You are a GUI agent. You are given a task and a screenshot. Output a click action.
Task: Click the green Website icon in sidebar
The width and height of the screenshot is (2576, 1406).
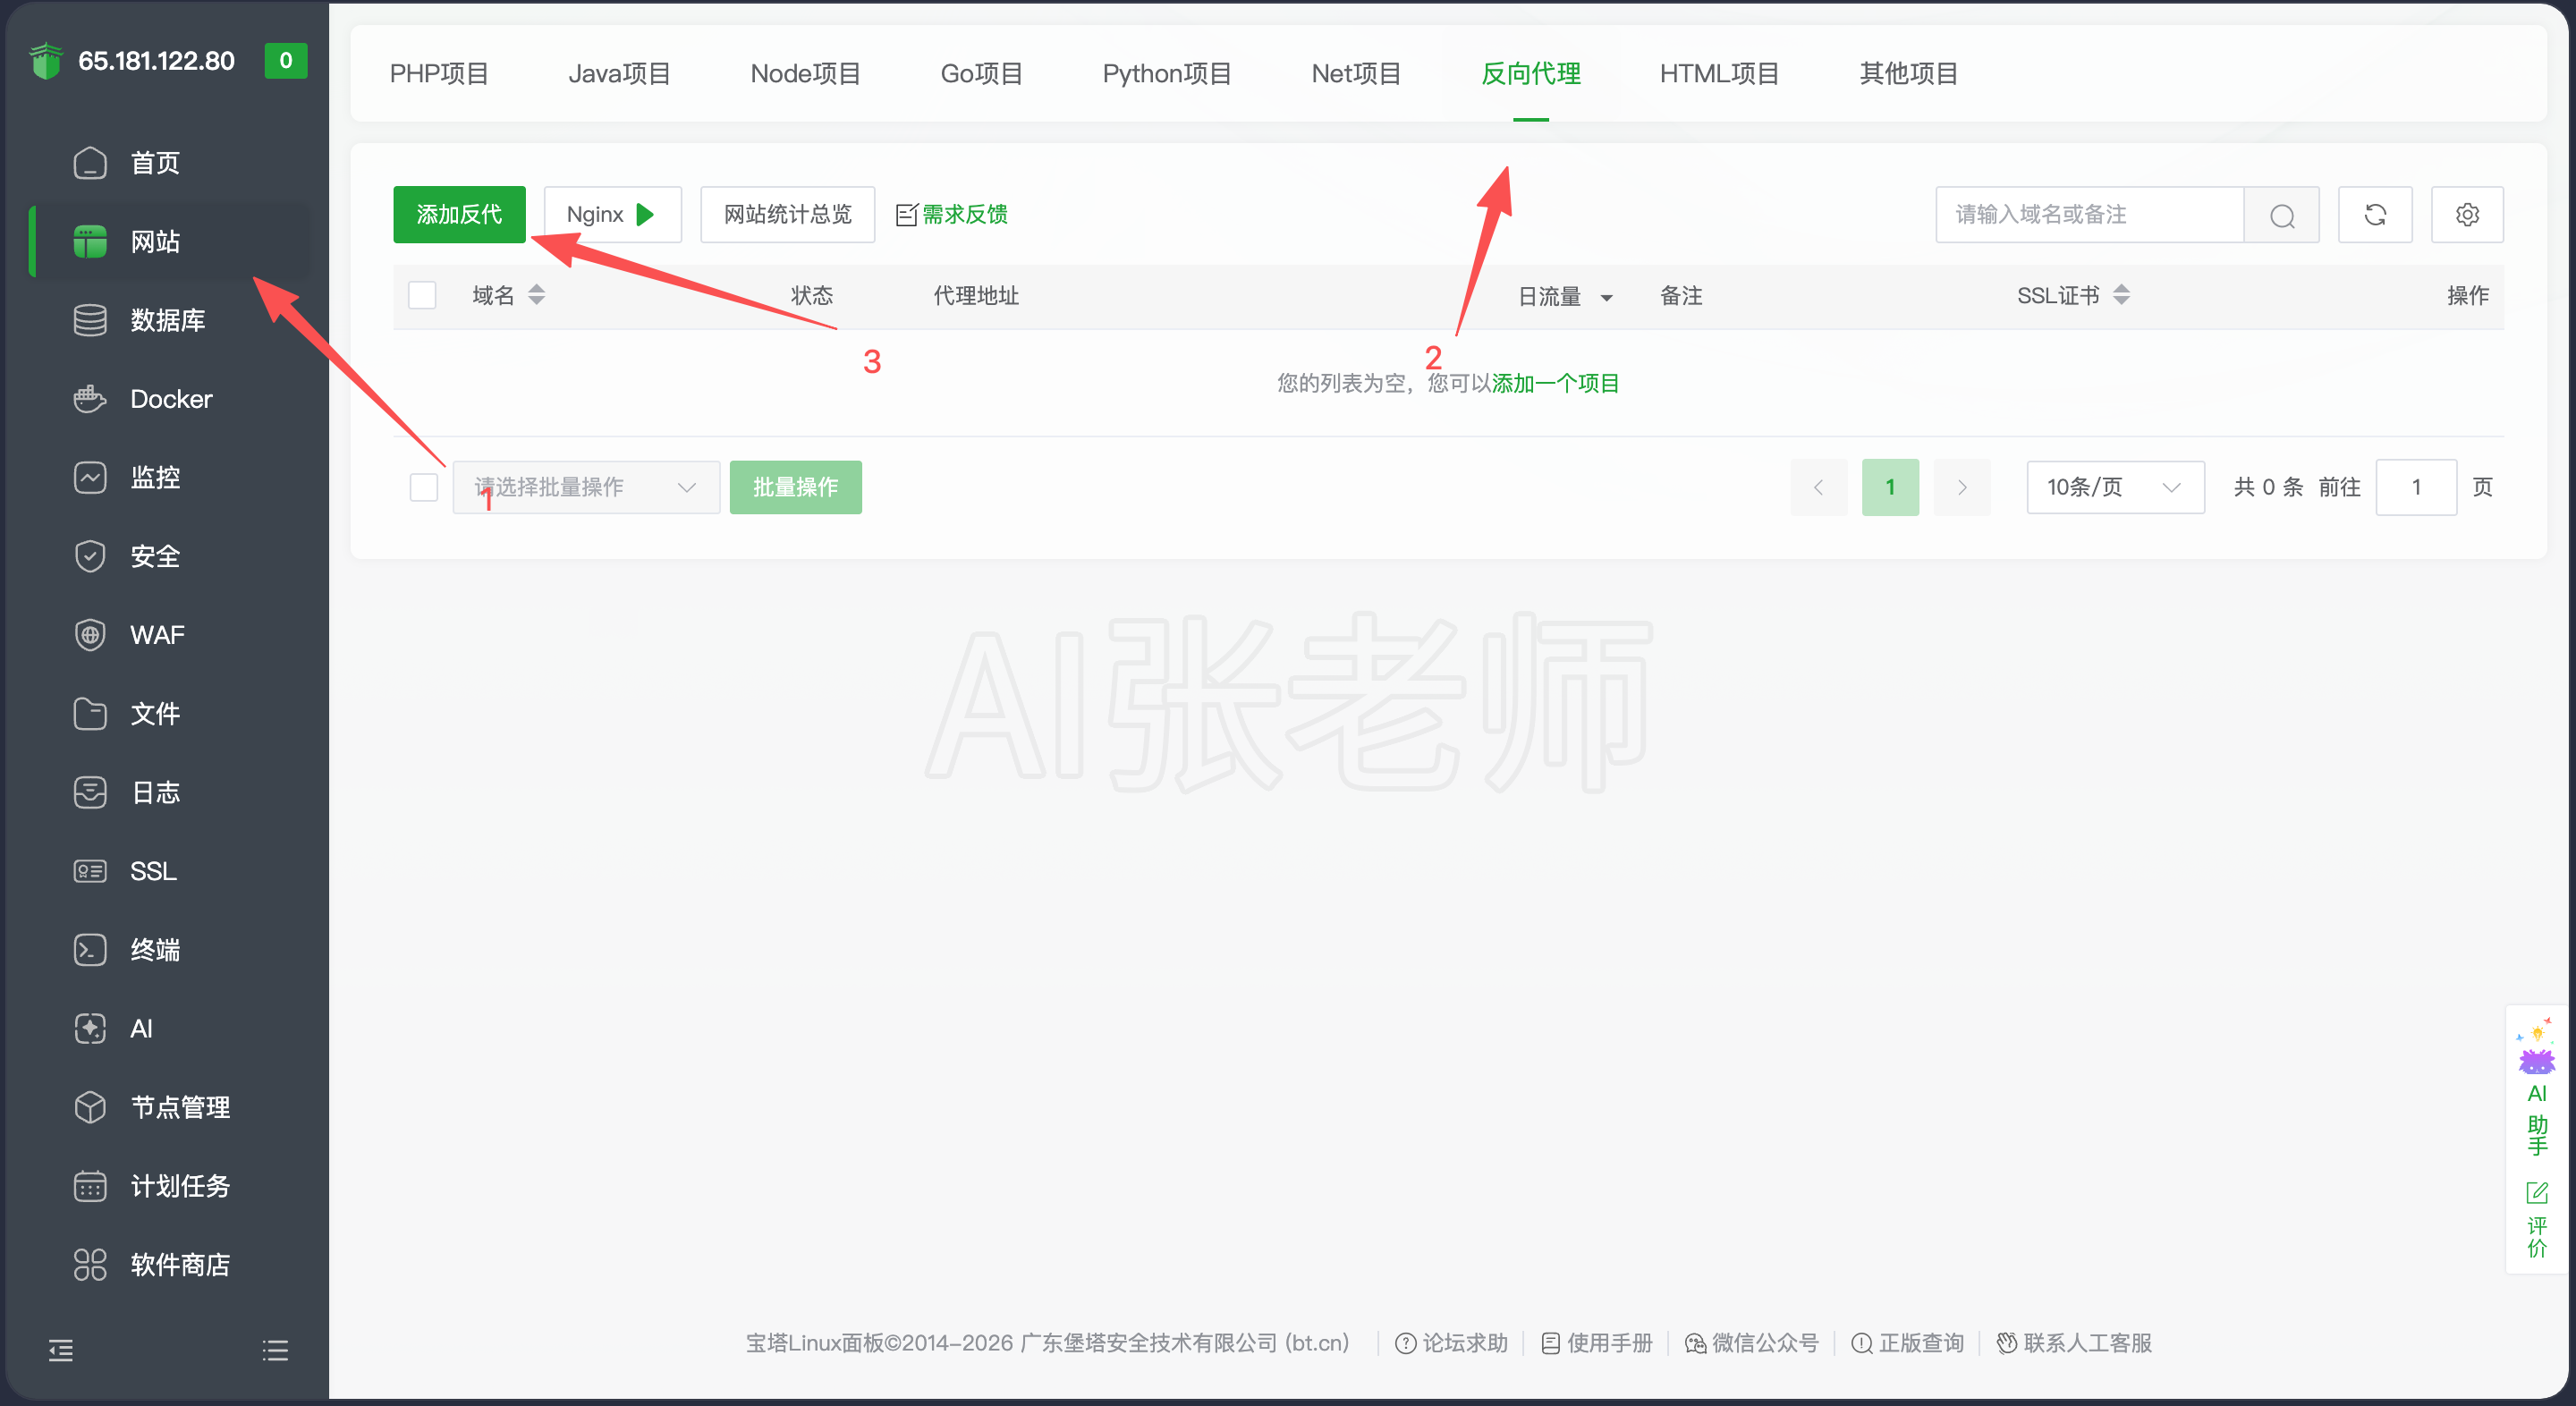coord(90,241)
